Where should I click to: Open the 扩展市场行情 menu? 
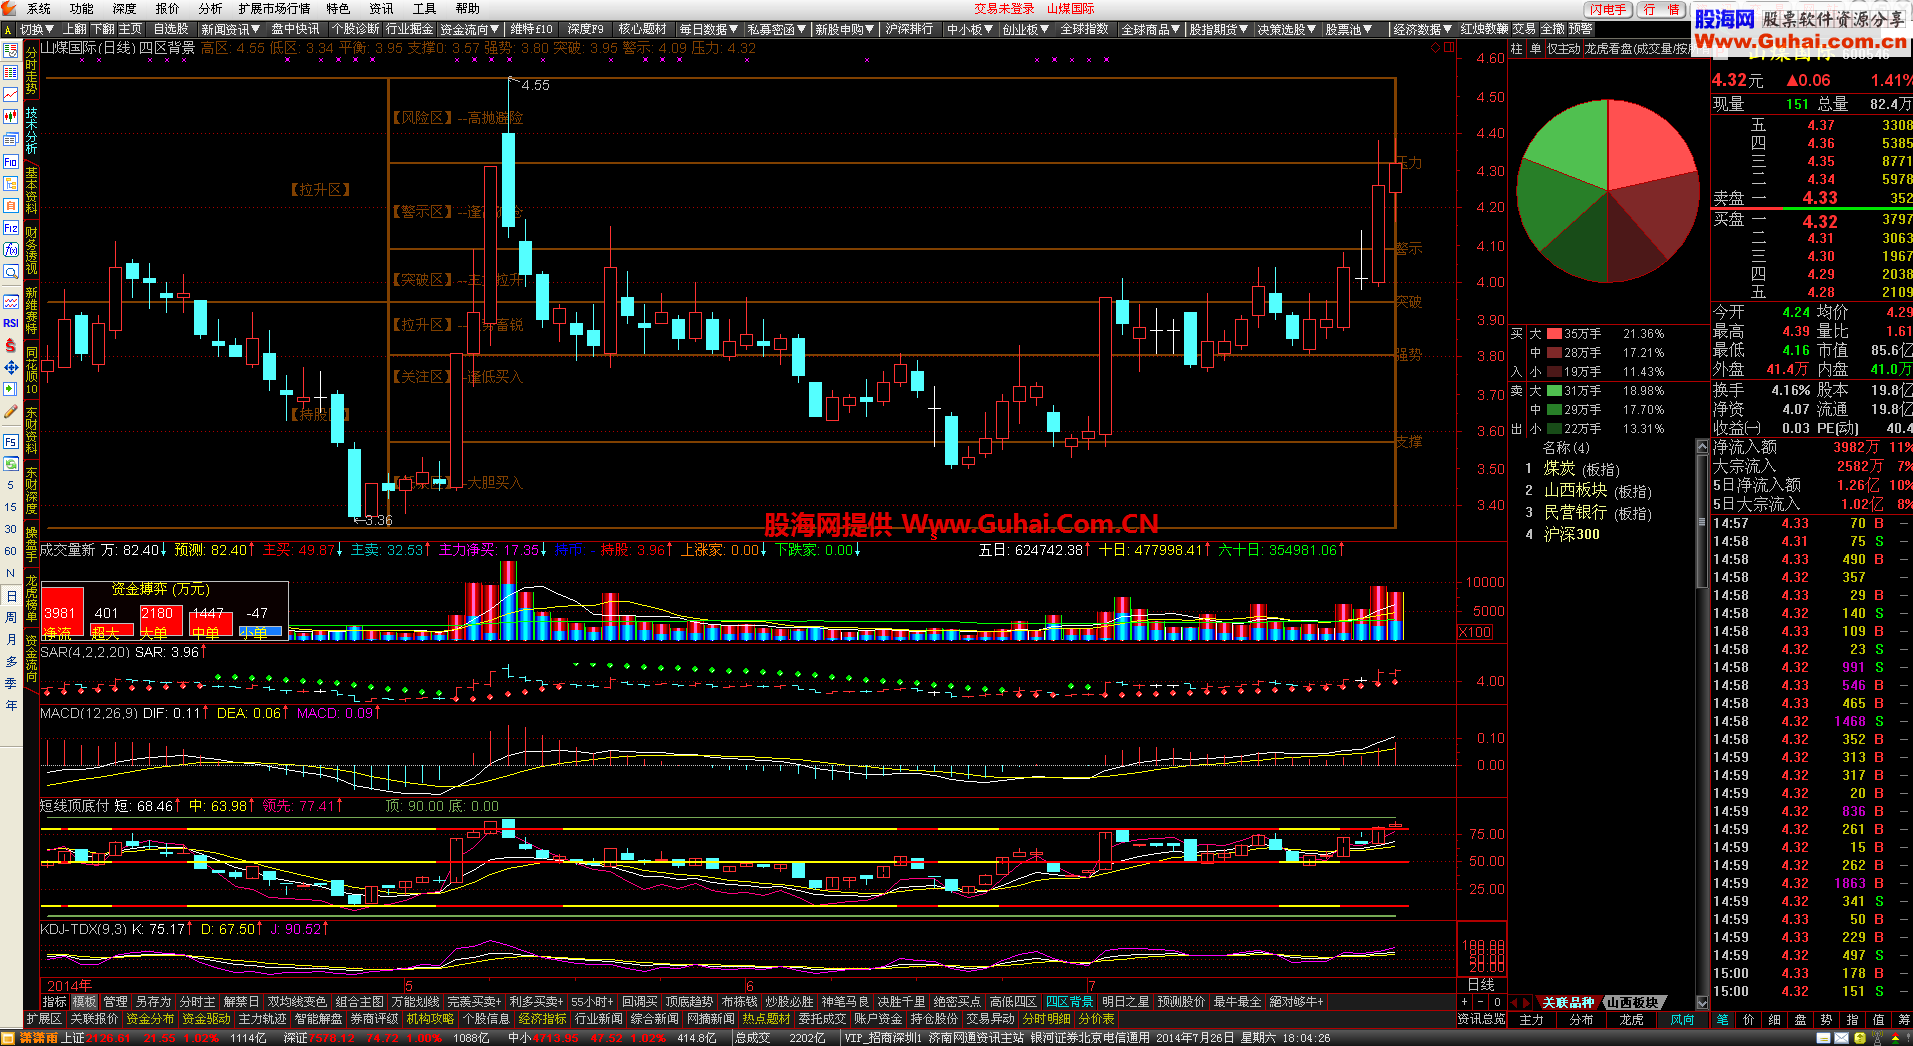274,9
